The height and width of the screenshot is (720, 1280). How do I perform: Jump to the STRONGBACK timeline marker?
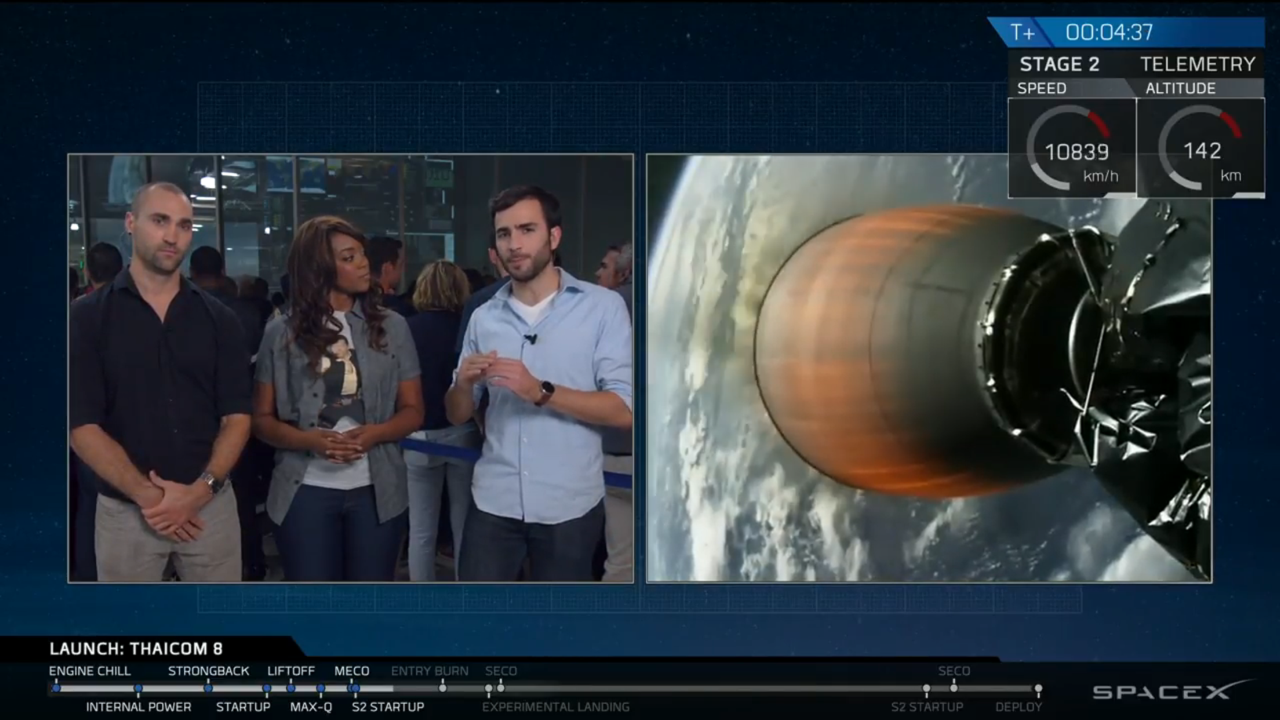pyautogui.click(x=208, y=688)
